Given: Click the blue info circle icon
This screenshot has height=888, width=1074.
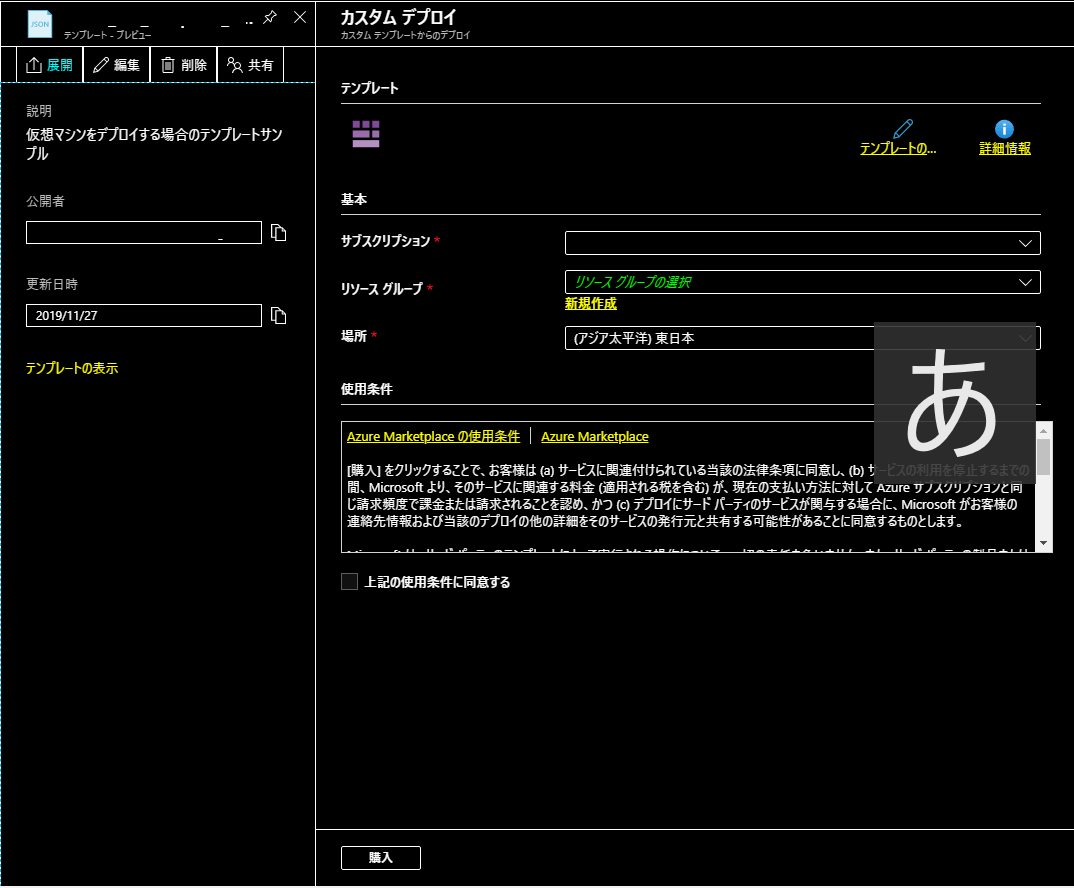Looking at the screenshot, I should pyautogui.click(x=1004, y=129).
